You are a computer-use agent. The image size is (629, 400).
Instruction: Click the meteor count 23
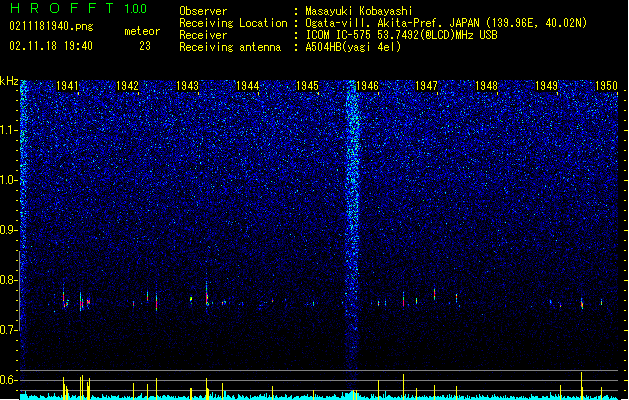[145, 46]
